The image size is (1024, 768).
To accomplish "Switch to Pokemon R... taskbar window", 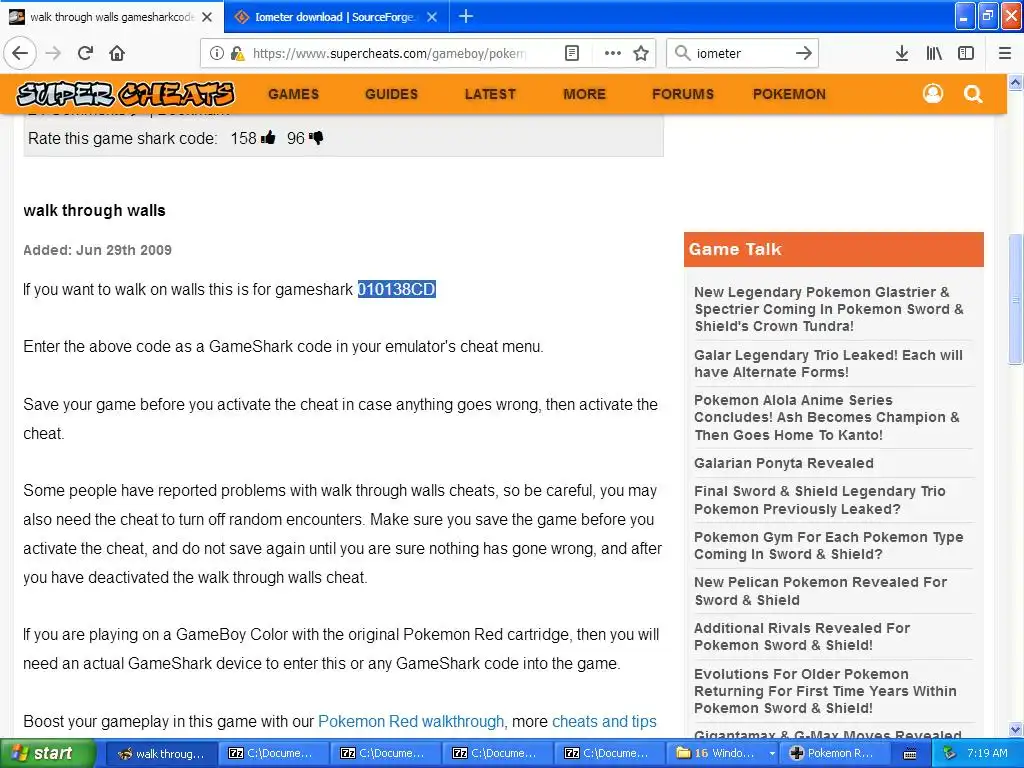I will tap(835, 753).
